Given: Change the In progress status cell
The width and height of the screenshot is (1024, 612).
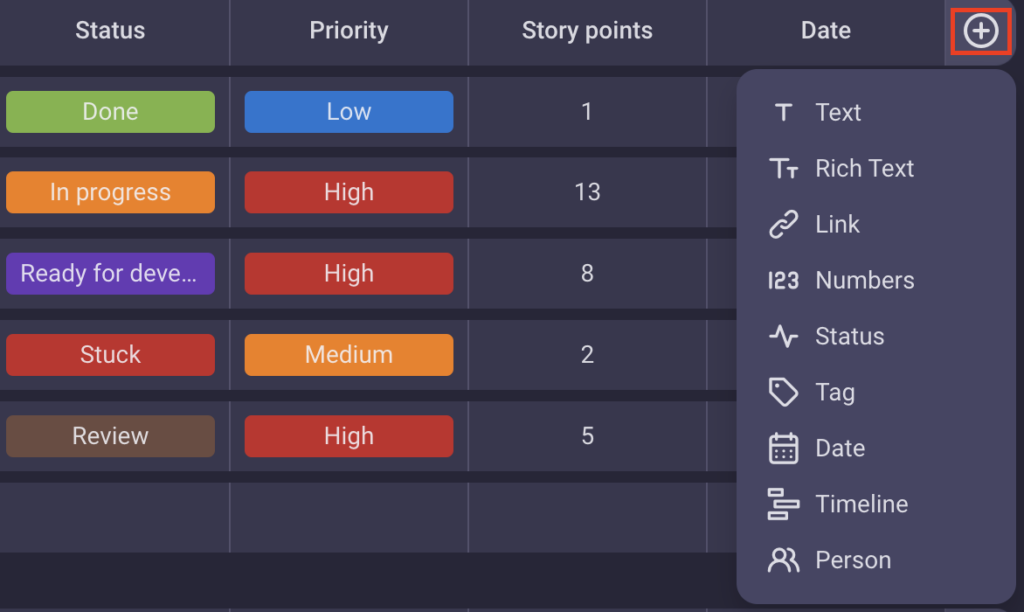Looking at the screenshot, I should coord(110,192).
